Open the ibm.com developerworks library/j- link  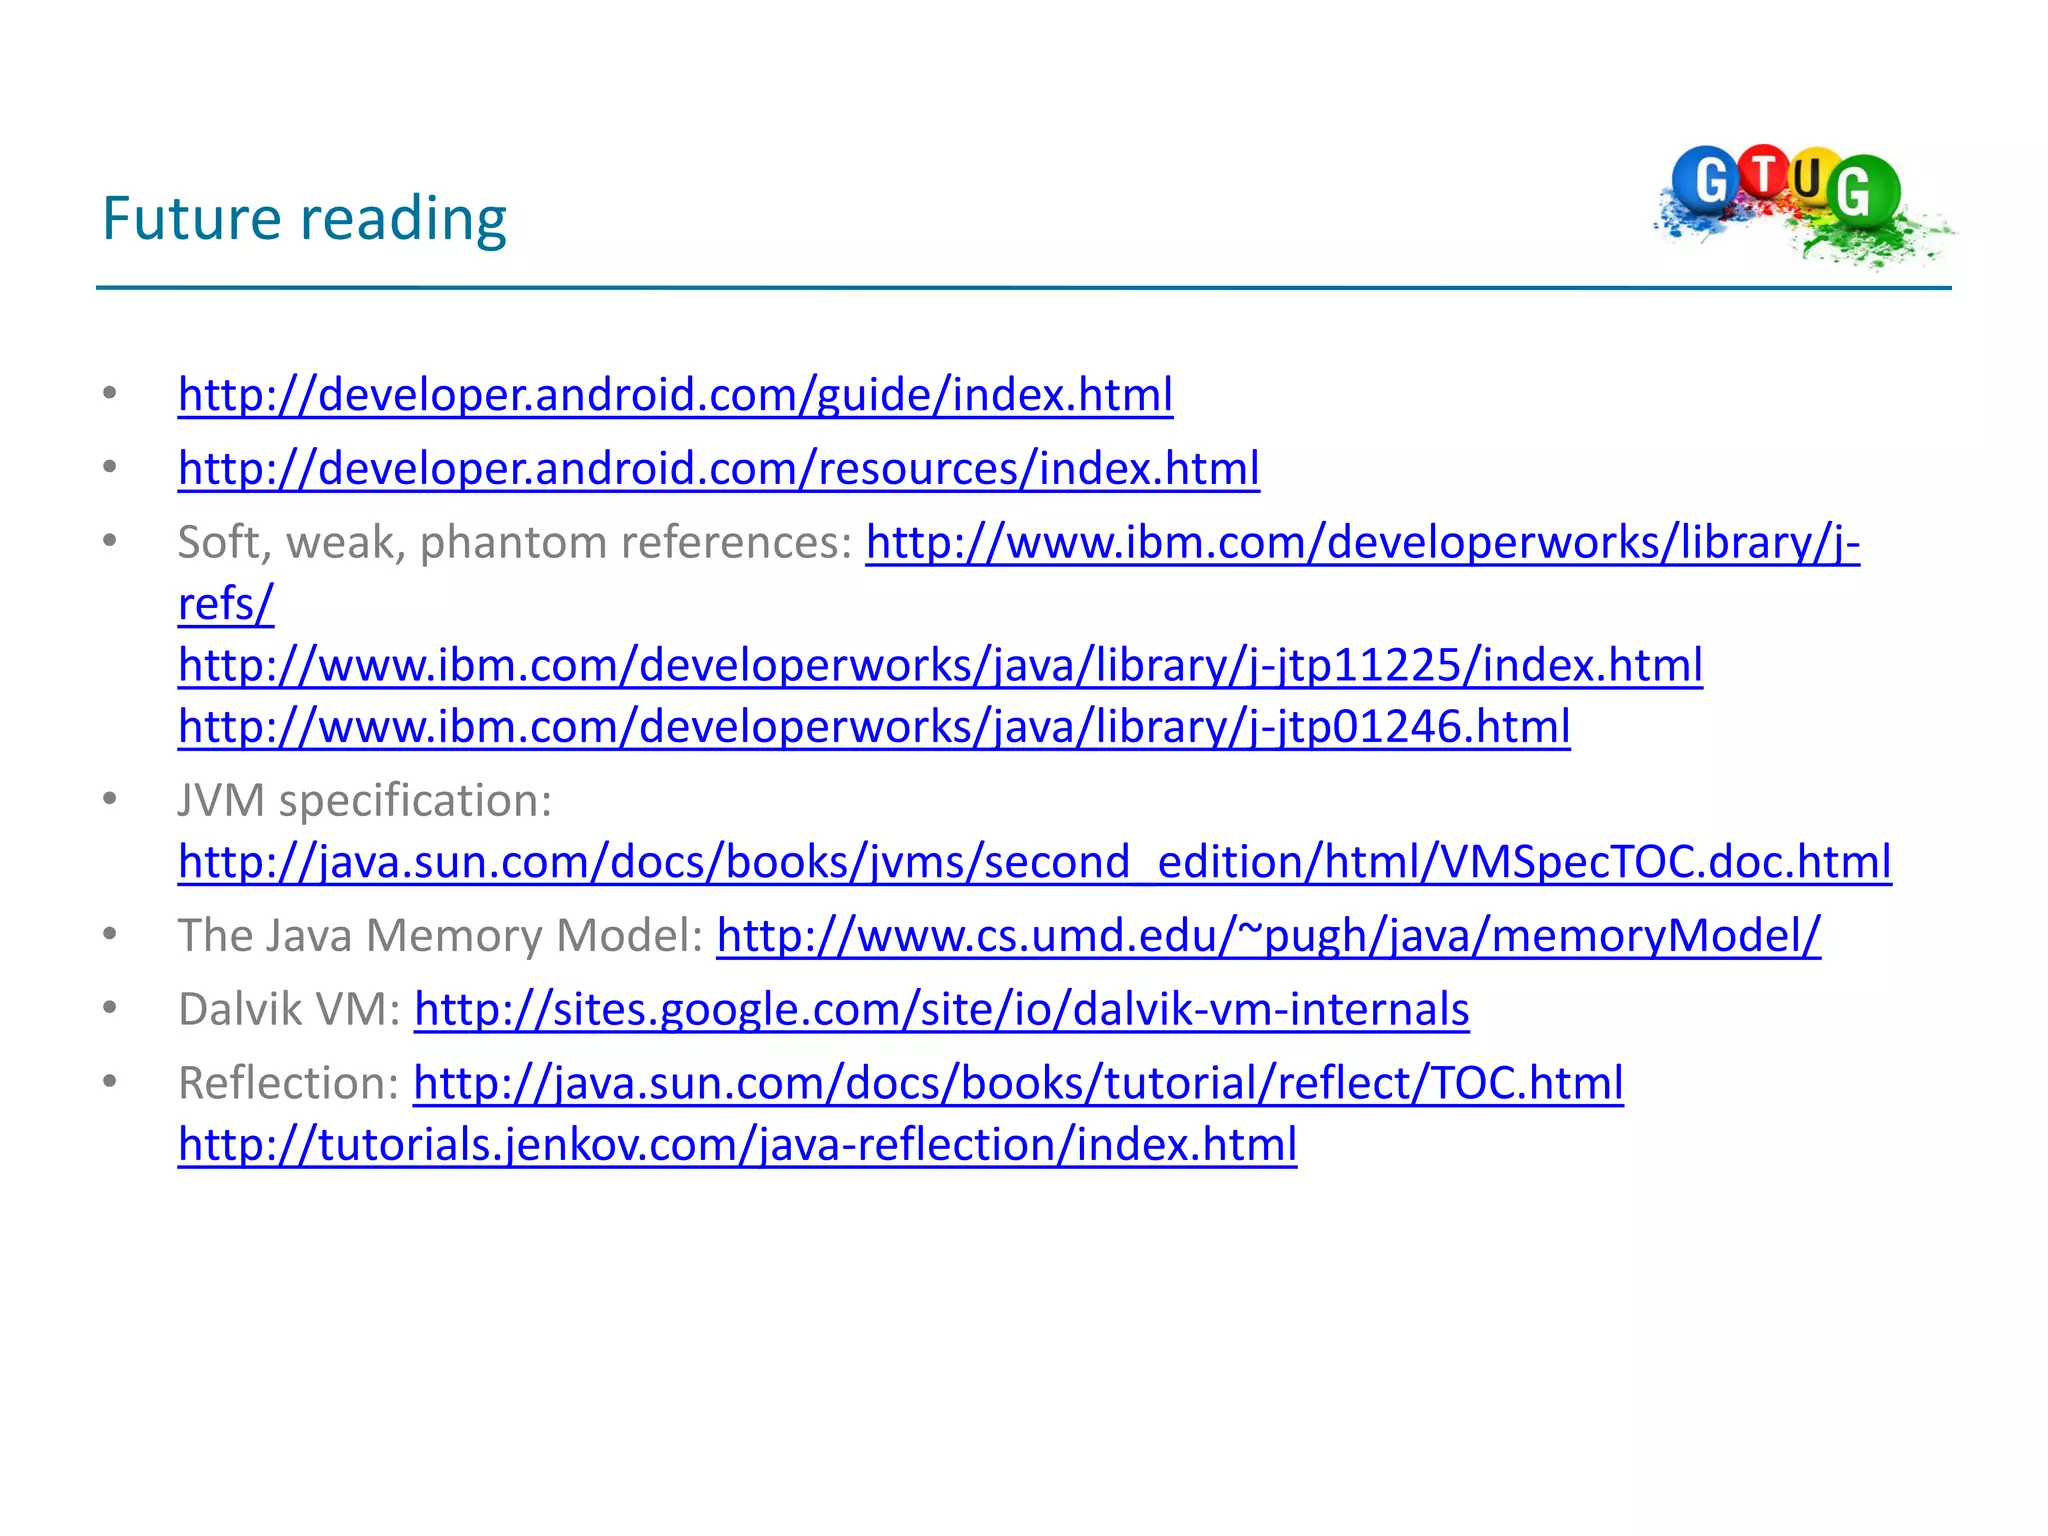(x=1362, y=543)
